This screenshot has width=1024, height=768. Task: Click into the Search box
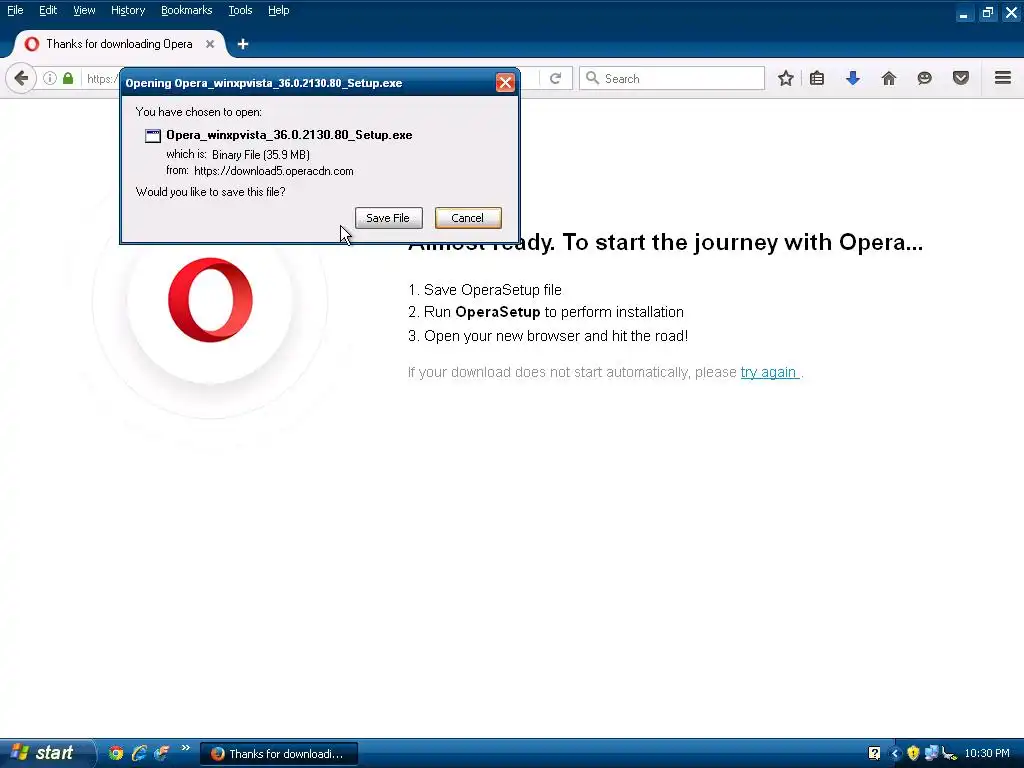pyautogui.click(x=672, y=78)
